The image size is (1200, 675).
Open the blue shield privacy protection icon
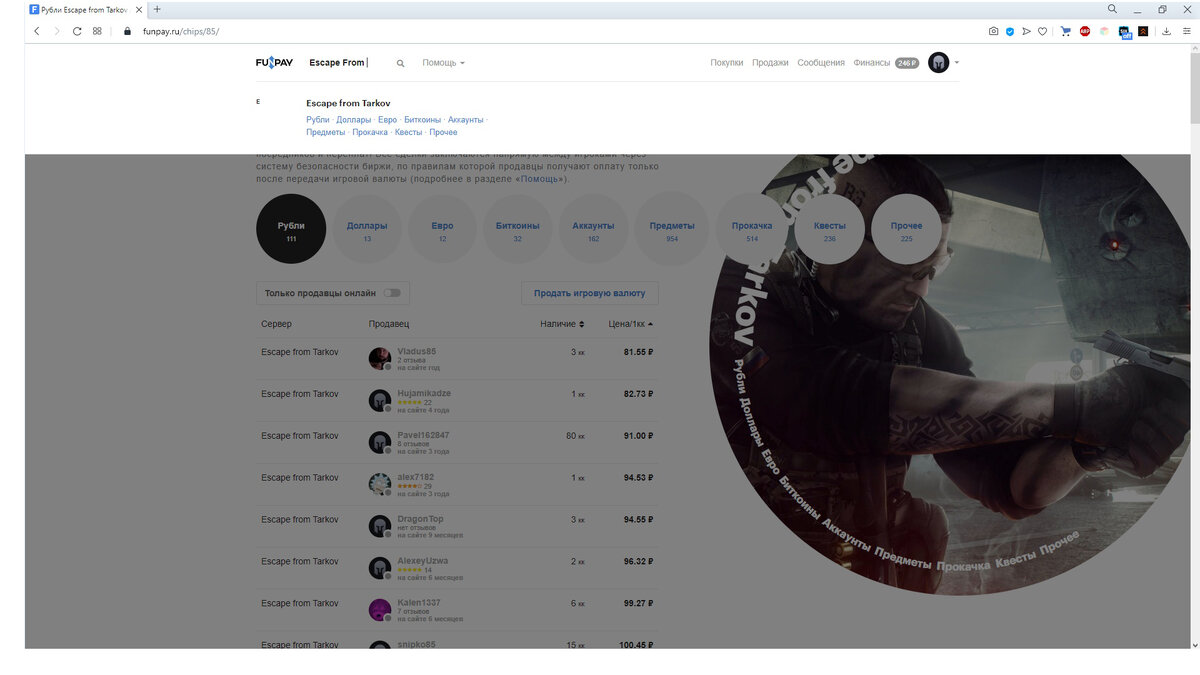point(1010,31)
